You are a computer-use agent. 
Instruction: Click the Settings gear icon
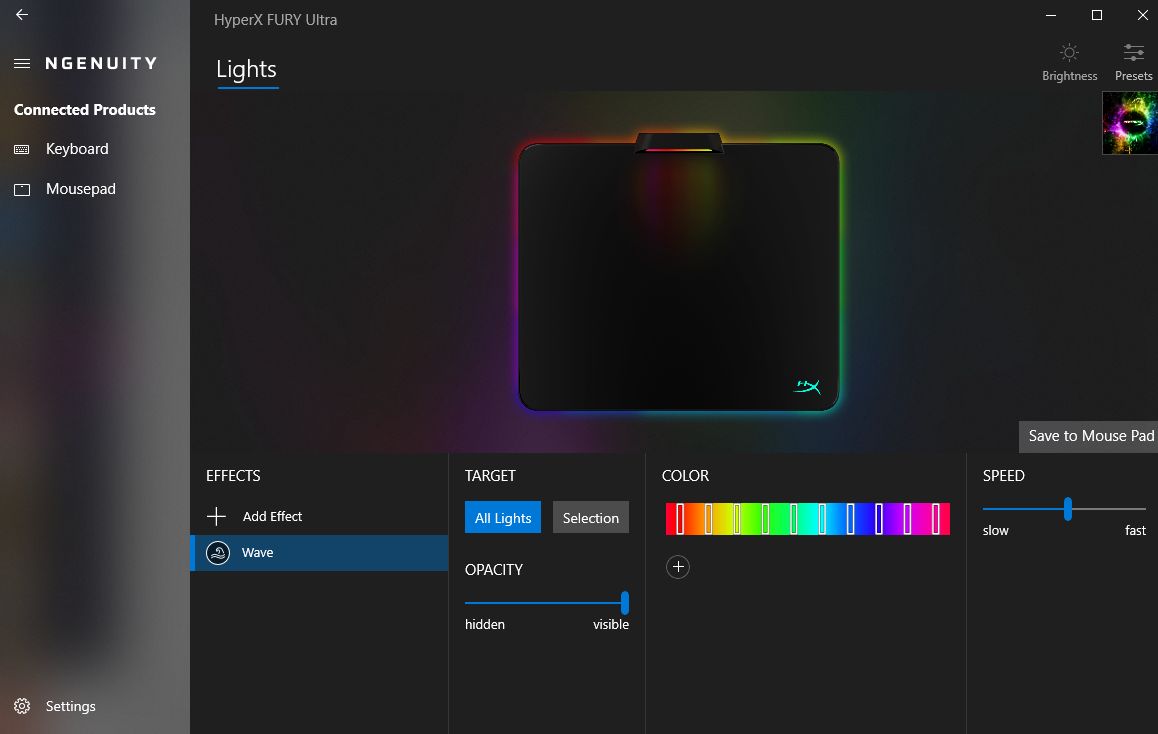(x=22, y=706)
